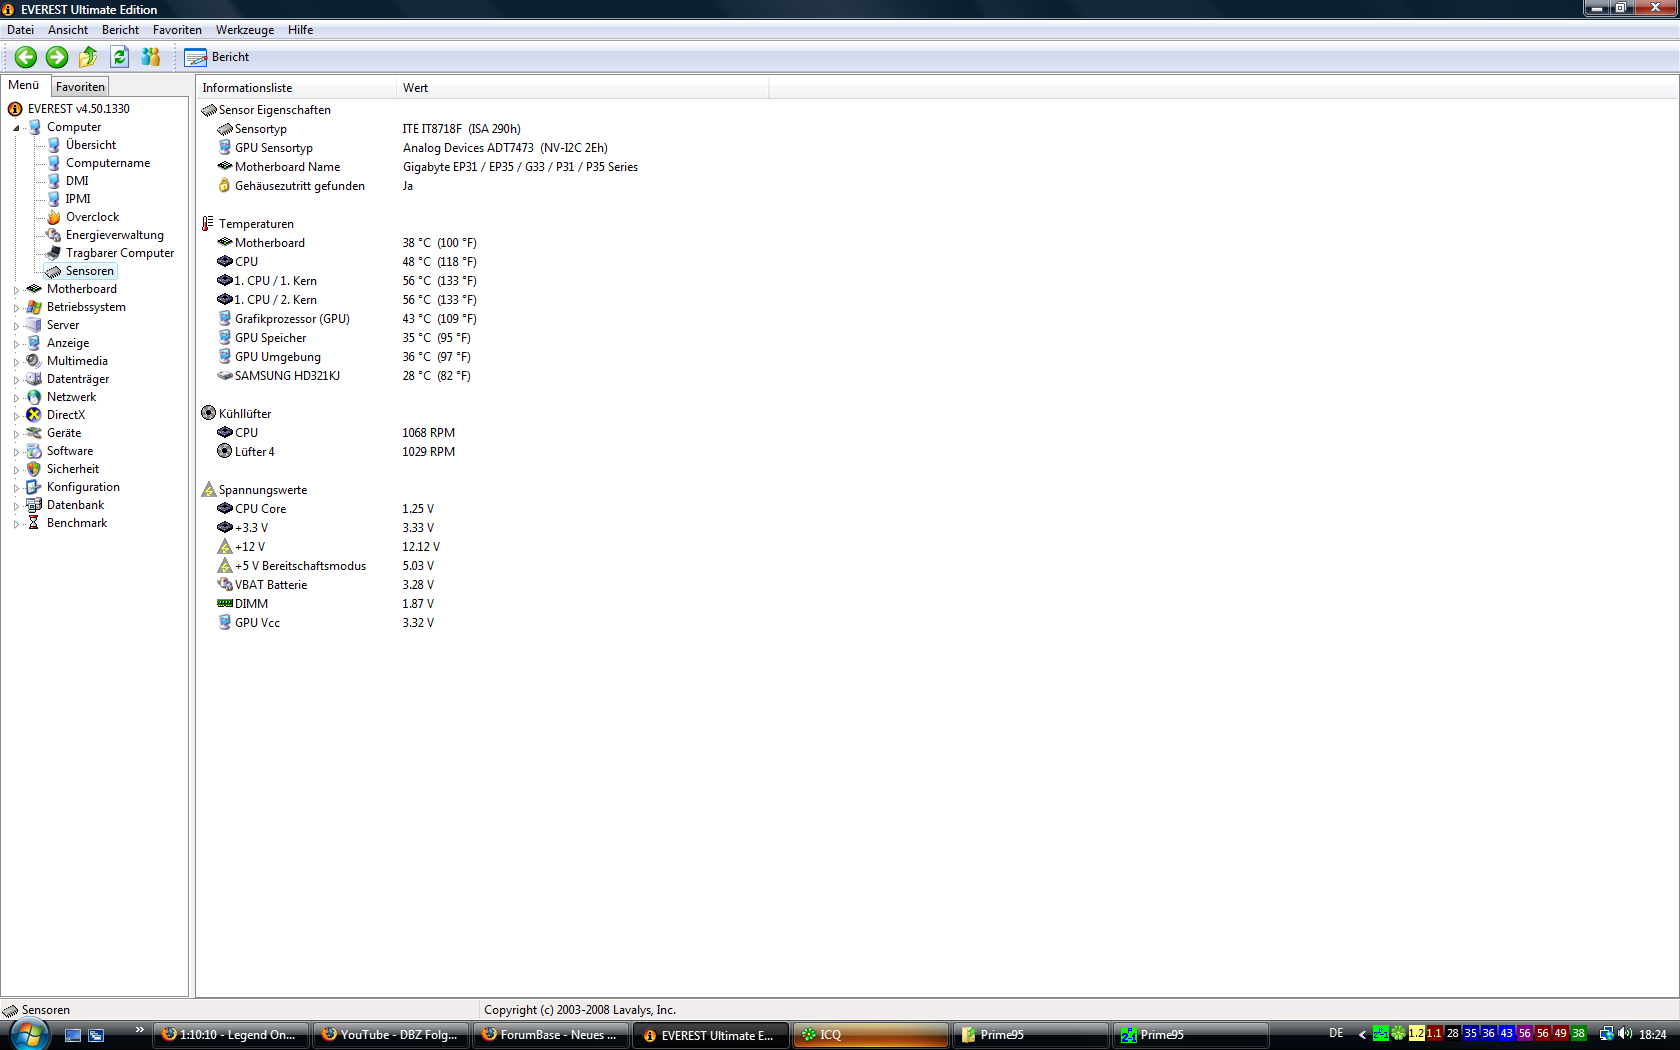Click the Sicherheit shield icon

pos(34,469)
